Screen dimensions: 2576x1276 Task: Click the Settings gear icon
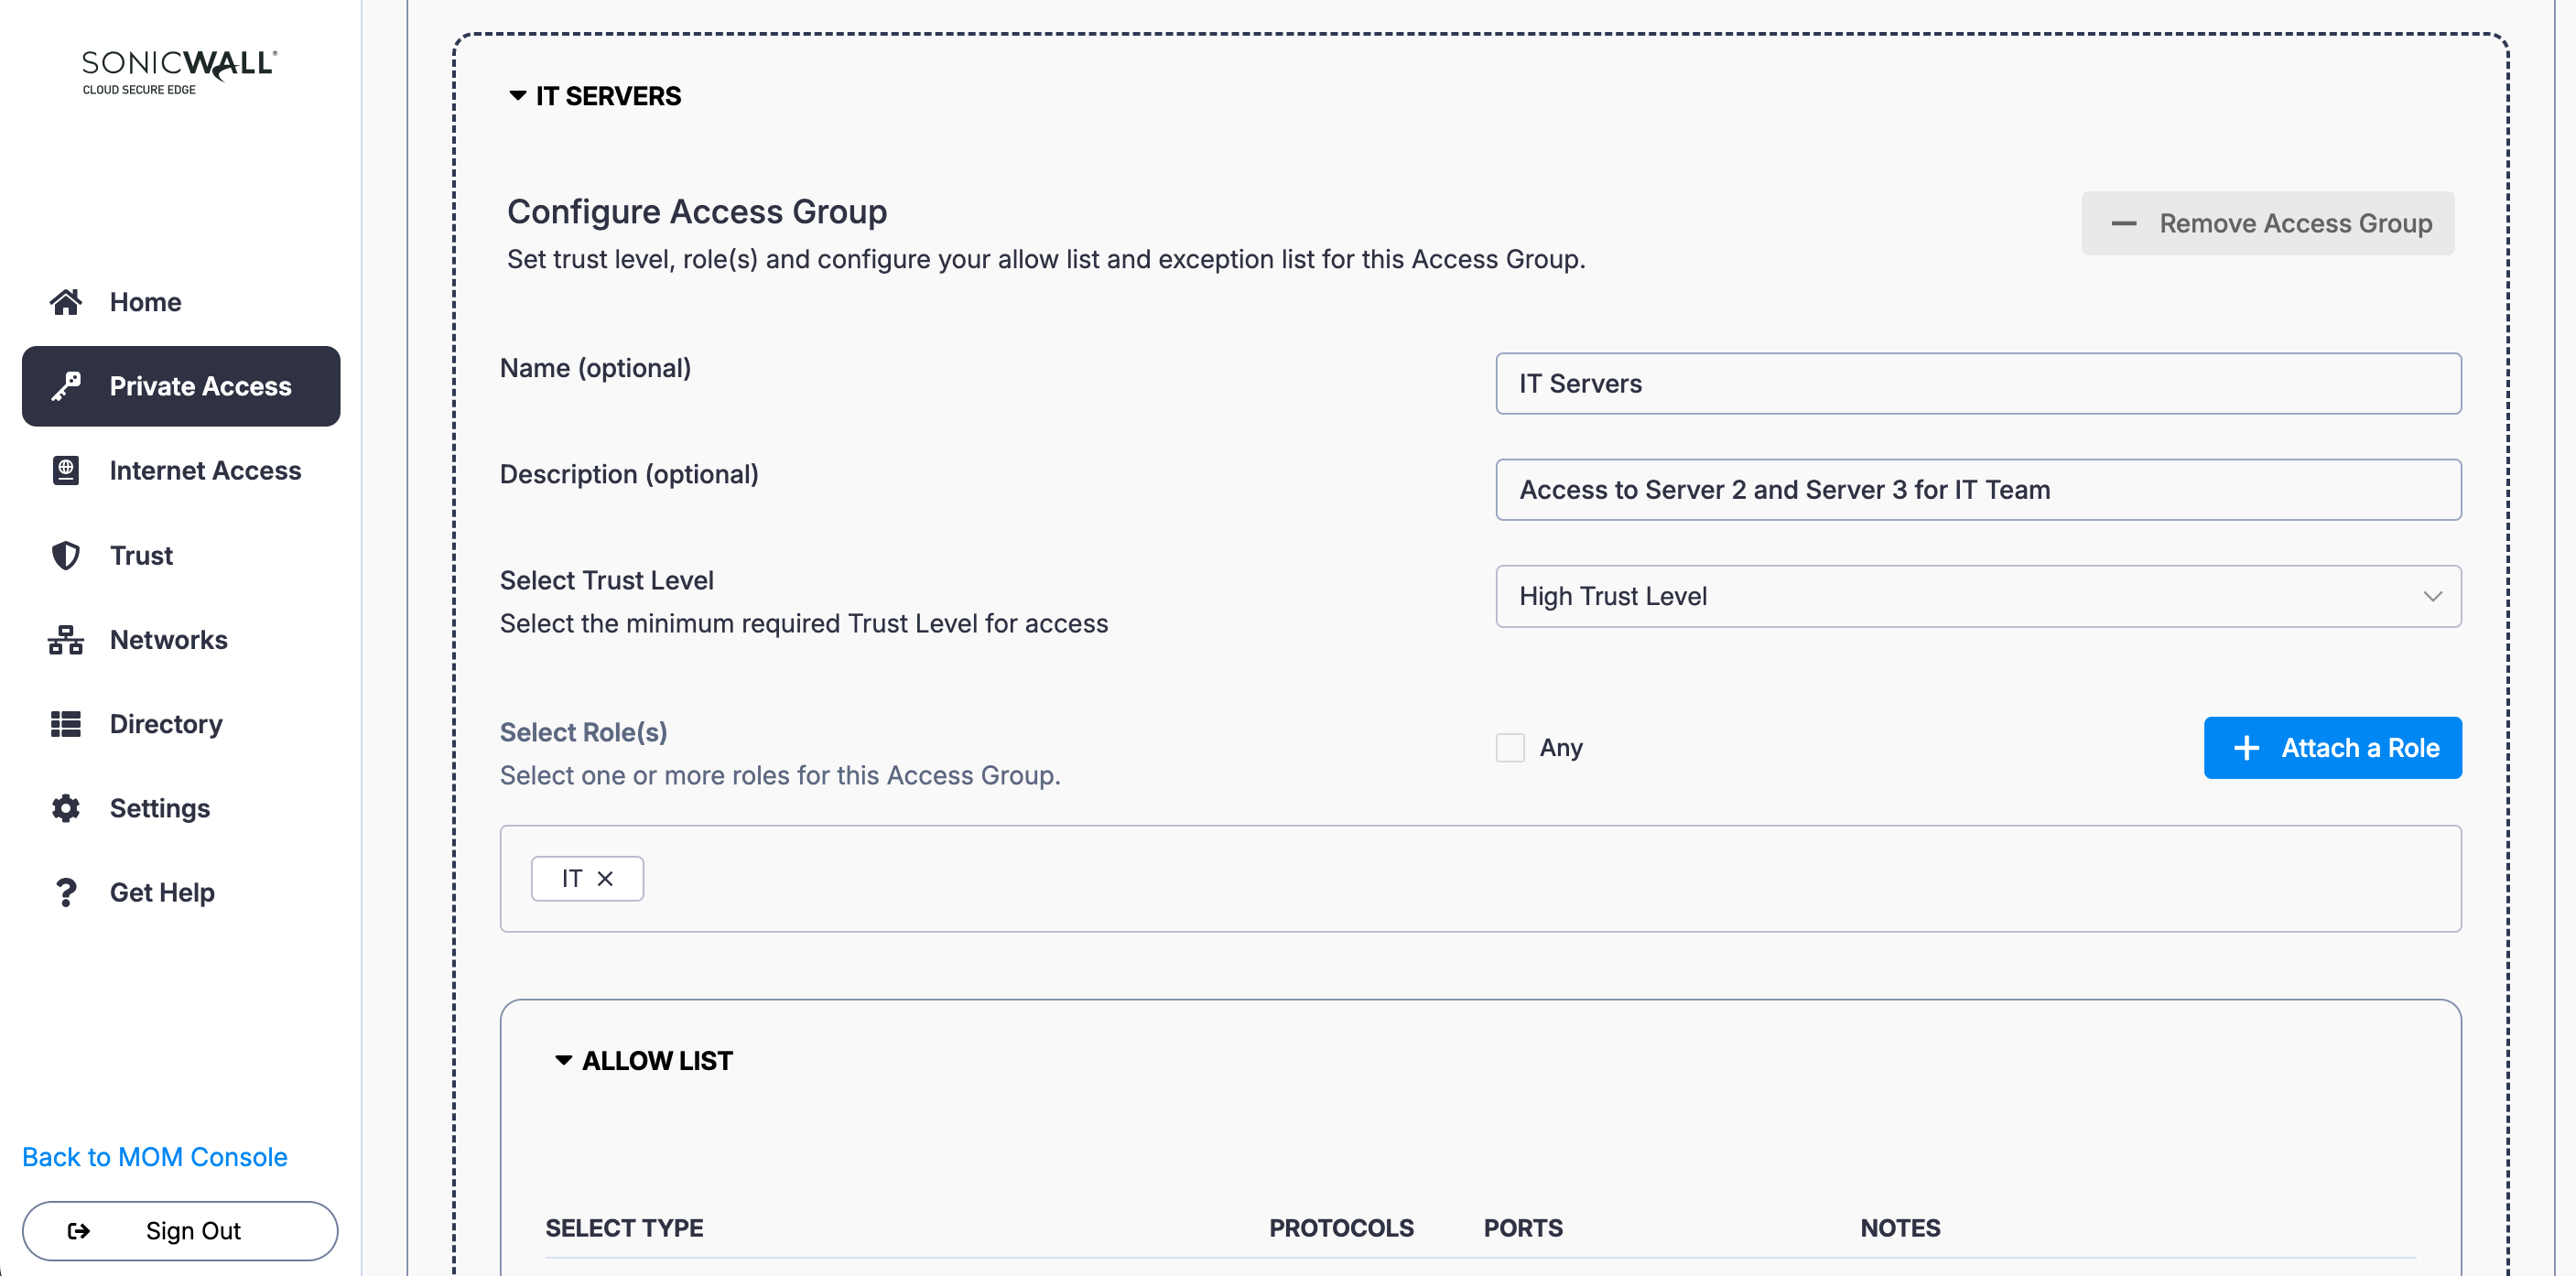(66, 808)
